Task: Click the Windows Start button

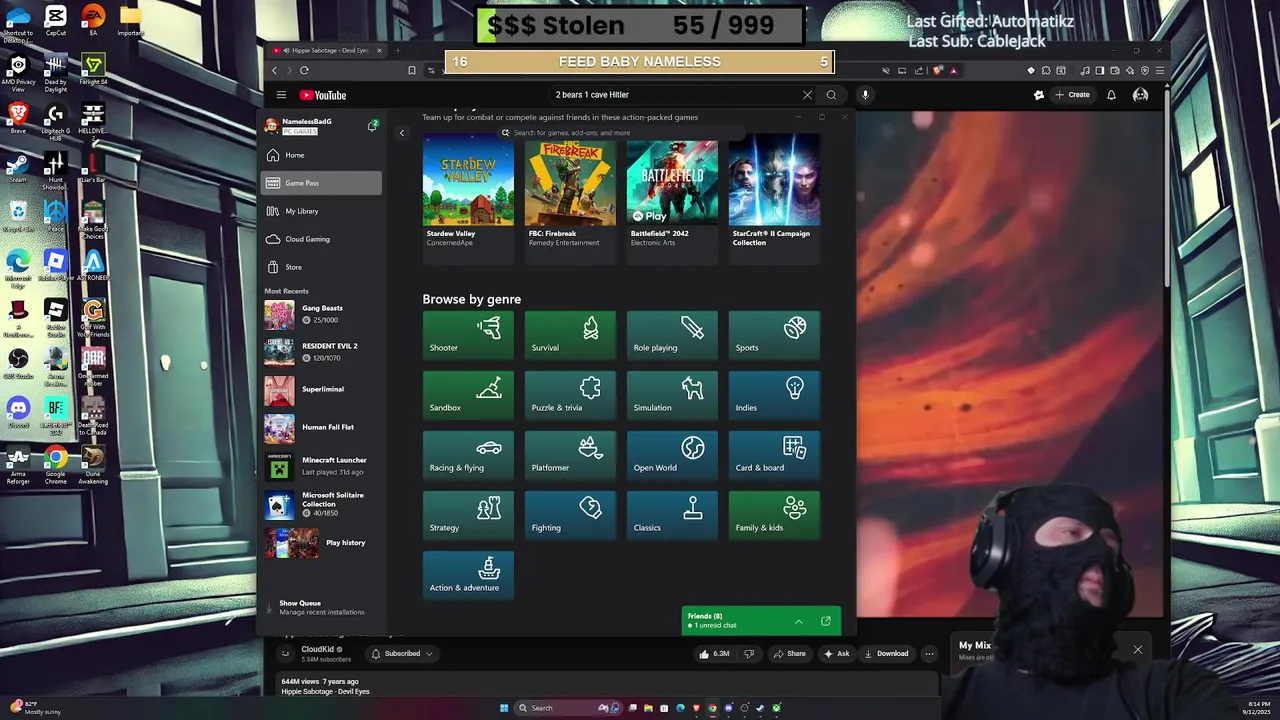Action: (504, 708)
